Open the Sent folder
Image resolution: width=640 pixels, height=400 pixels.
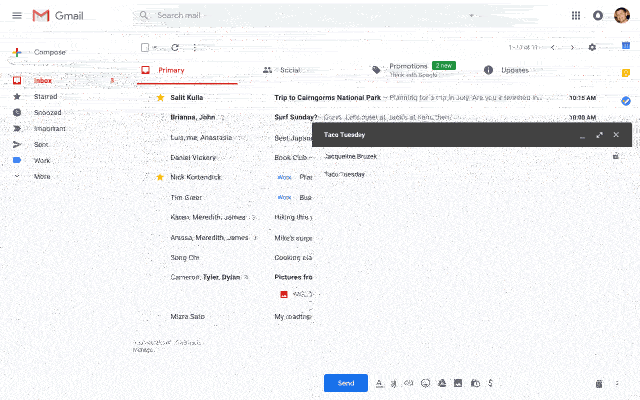point(41,144)
